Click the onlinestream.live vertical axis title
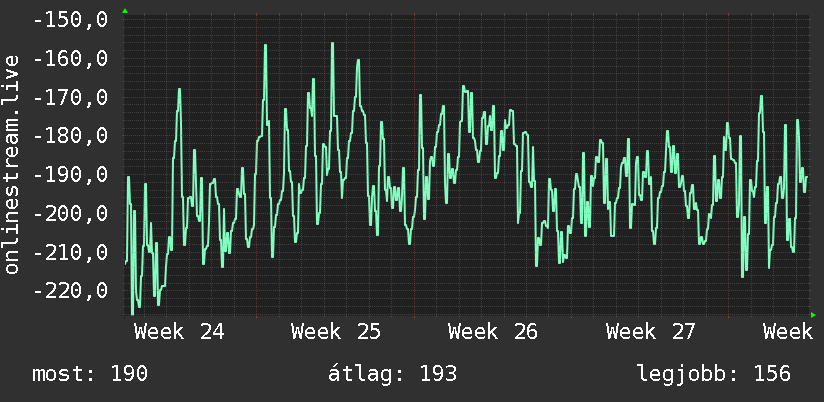This screenshot has width=824, height=402. coord(11,164)
